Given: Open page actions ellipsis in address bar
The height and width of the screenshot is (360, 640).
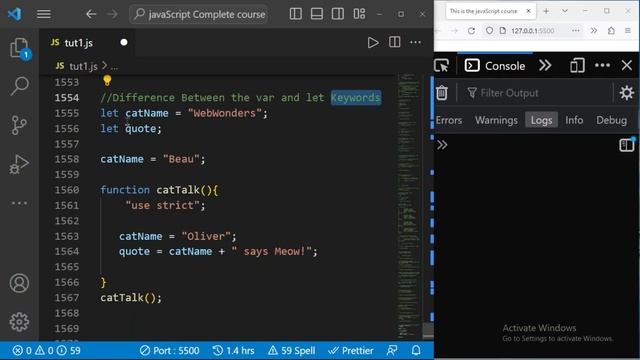Looking at the screenshot, I should pyautogui.click(x=576, y=31).
